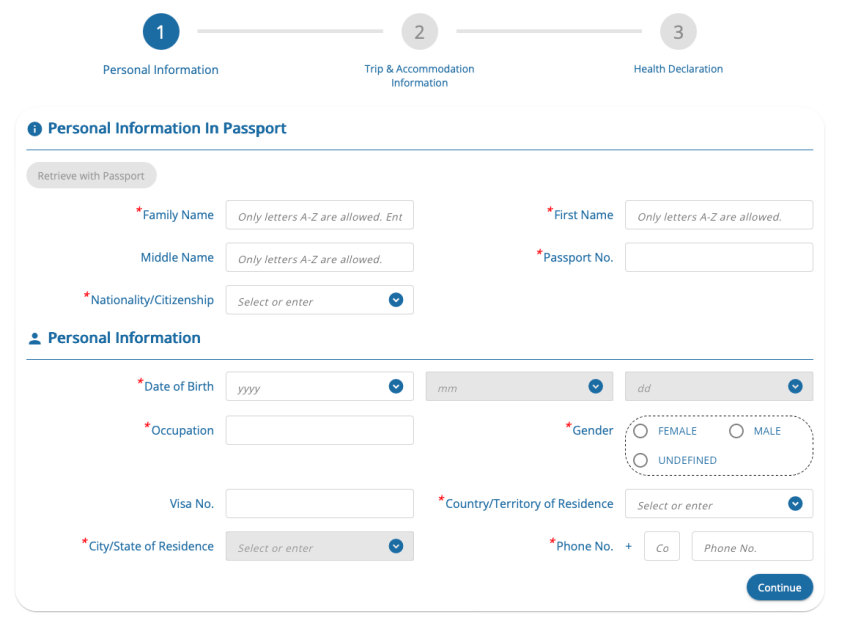Click the Nationality/Citizenship label
Screen dimensions: 850x623
click(x=152, y=300)
